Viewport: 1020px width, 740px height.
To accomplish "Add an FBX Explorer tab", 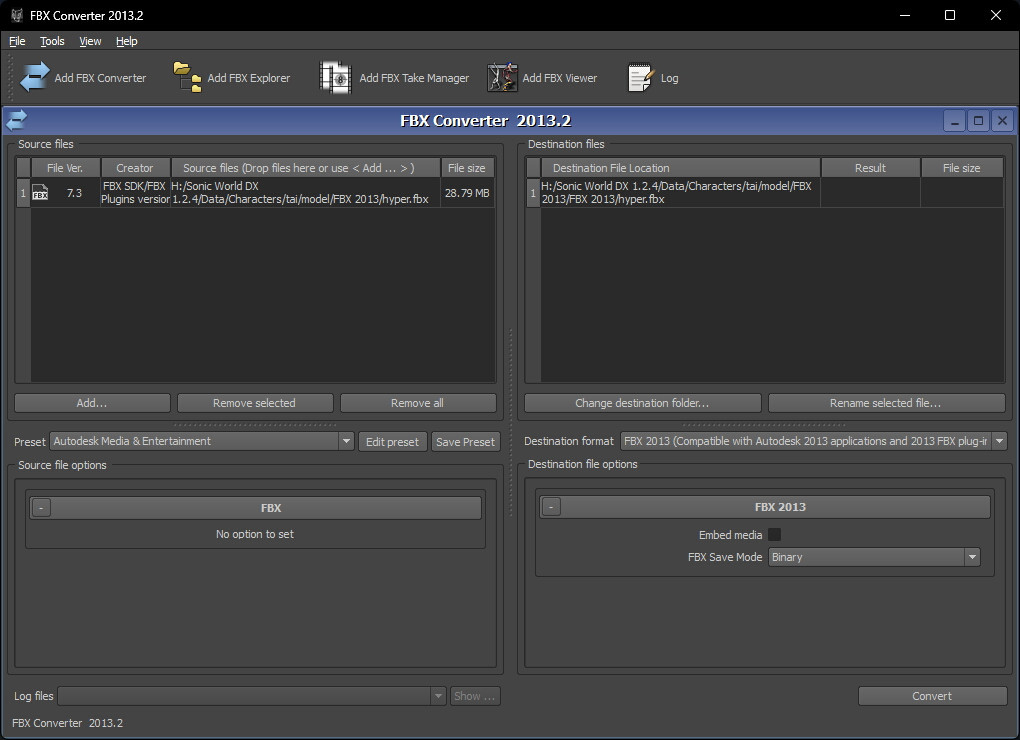I will (232, 77).
